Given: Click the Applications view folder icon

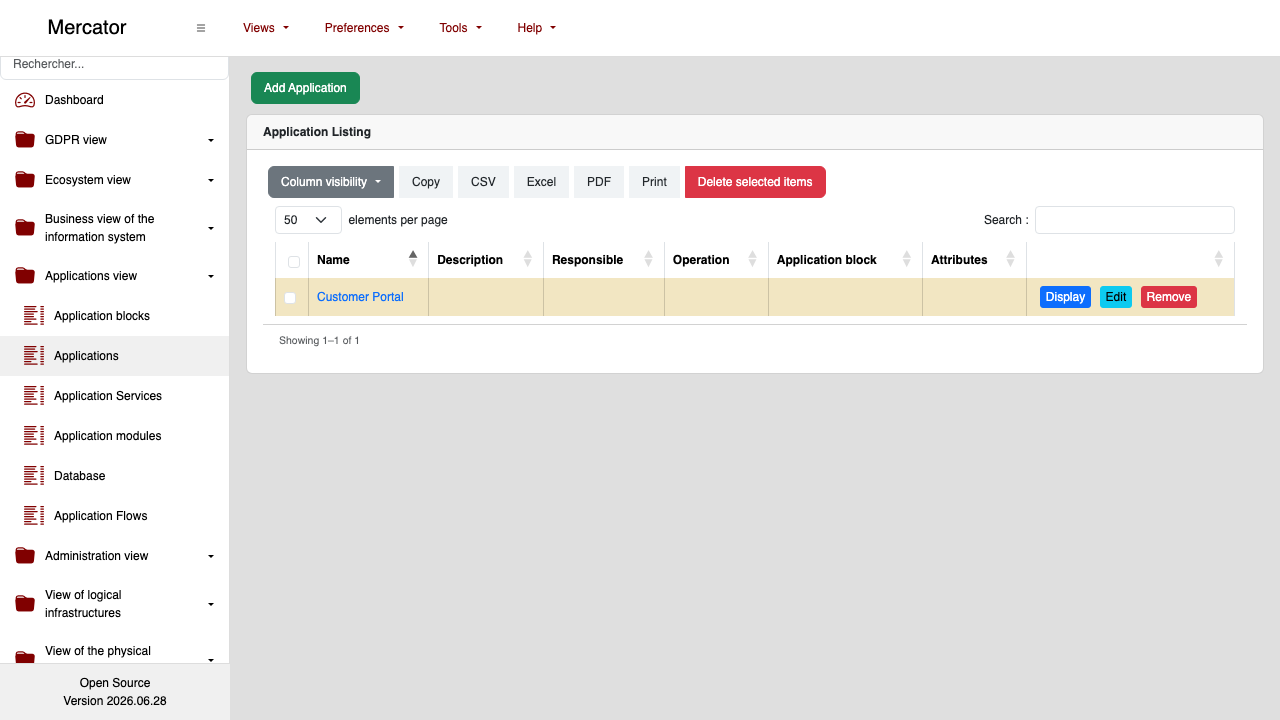Looking at the screenshot, I should pos(25,276).
